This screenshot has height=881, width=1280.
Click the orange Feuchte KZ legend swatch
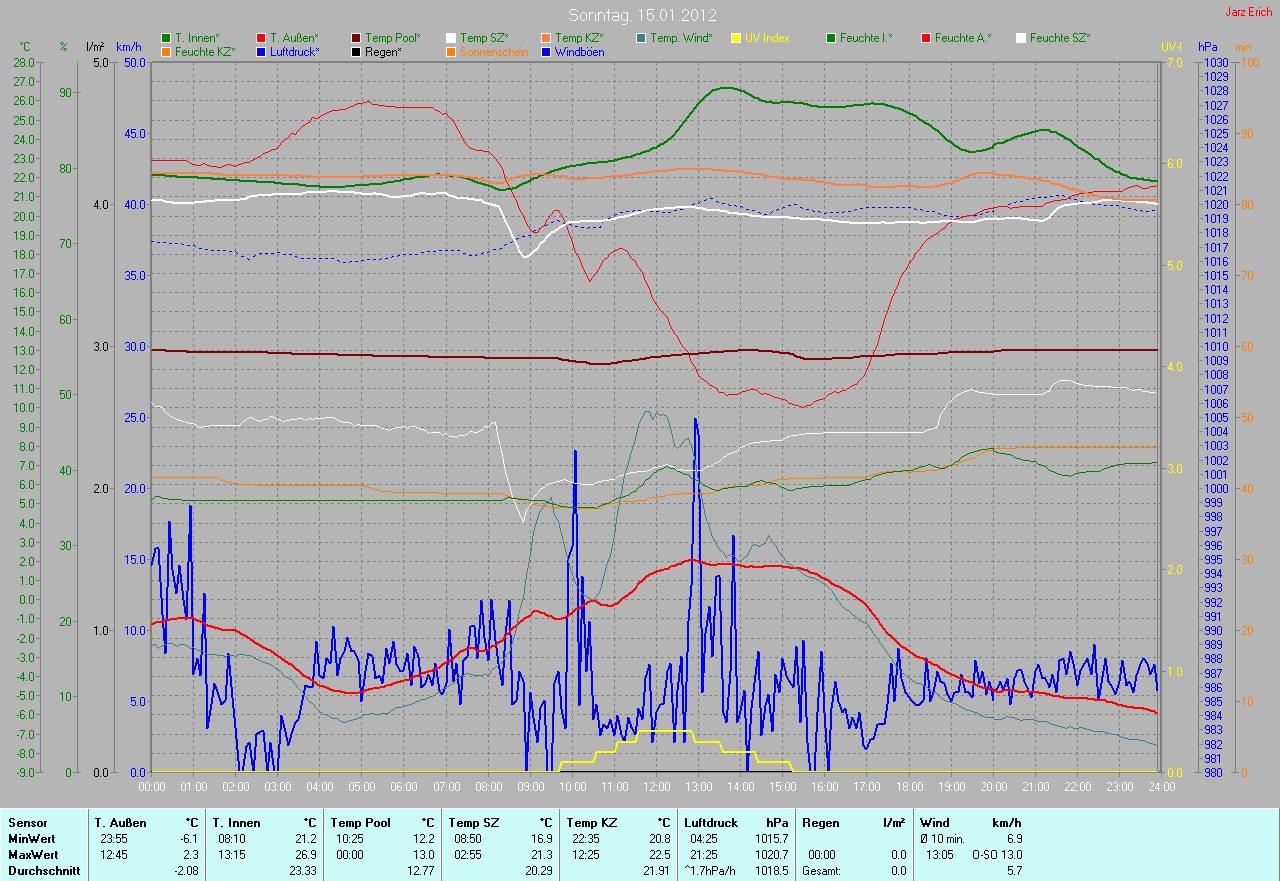166,51
